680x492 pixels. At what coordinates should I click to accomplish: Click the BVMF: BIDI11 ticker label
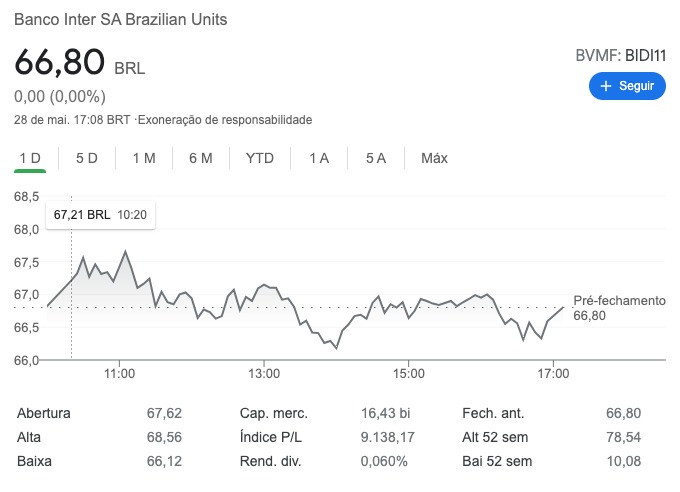[x=620, y=56]
